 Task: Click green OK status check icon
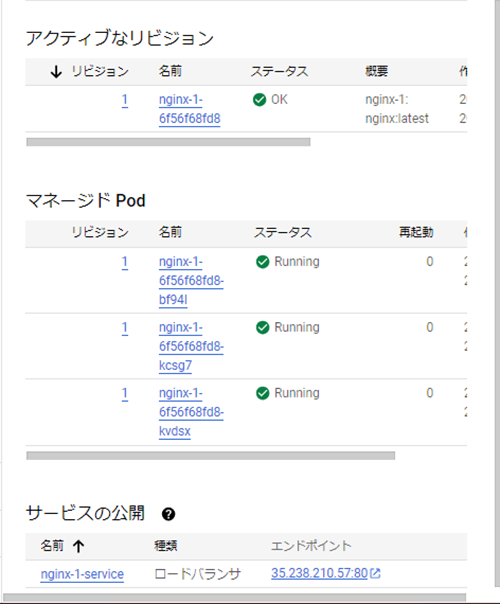coord(260,100)
